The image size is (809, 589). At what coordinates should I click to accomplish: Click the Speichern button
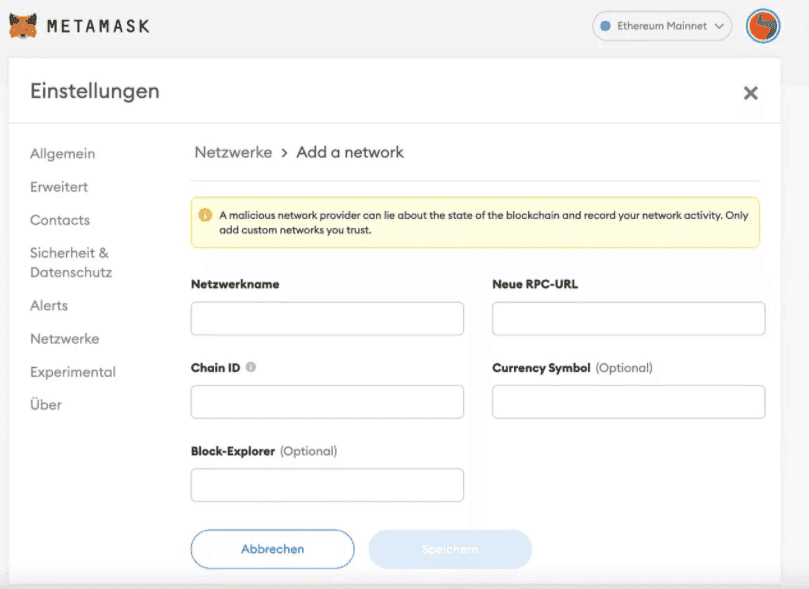pos(450,549)
